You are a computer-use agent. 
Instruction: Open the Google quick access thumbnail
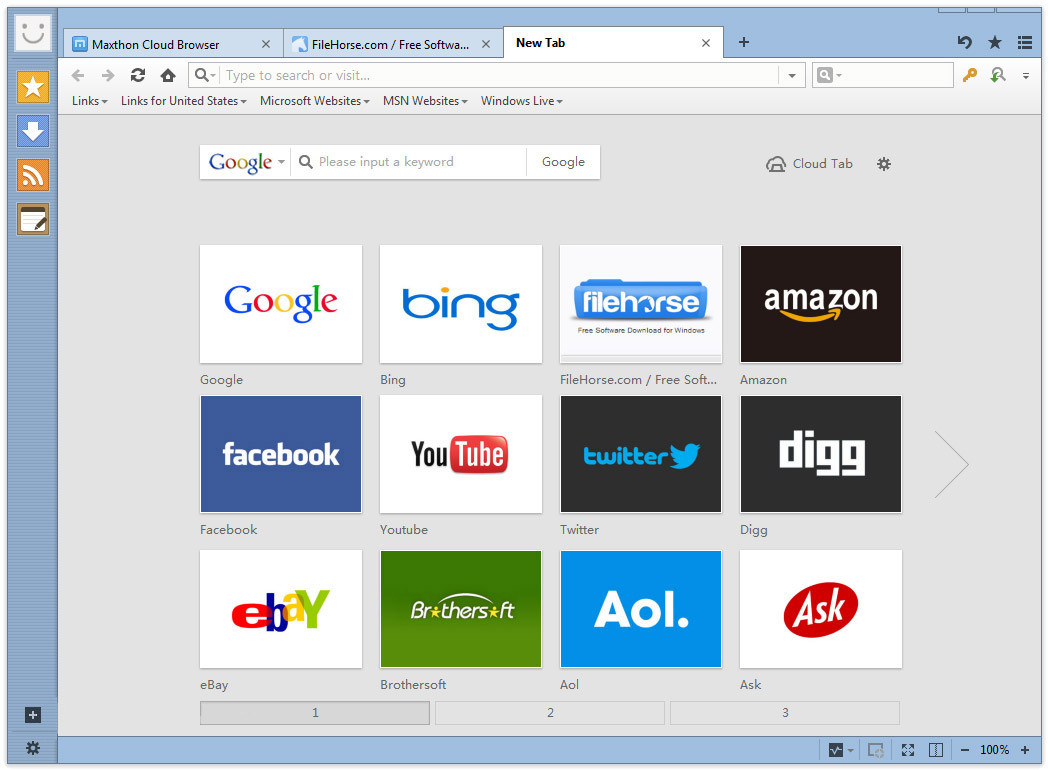(281, 304)
